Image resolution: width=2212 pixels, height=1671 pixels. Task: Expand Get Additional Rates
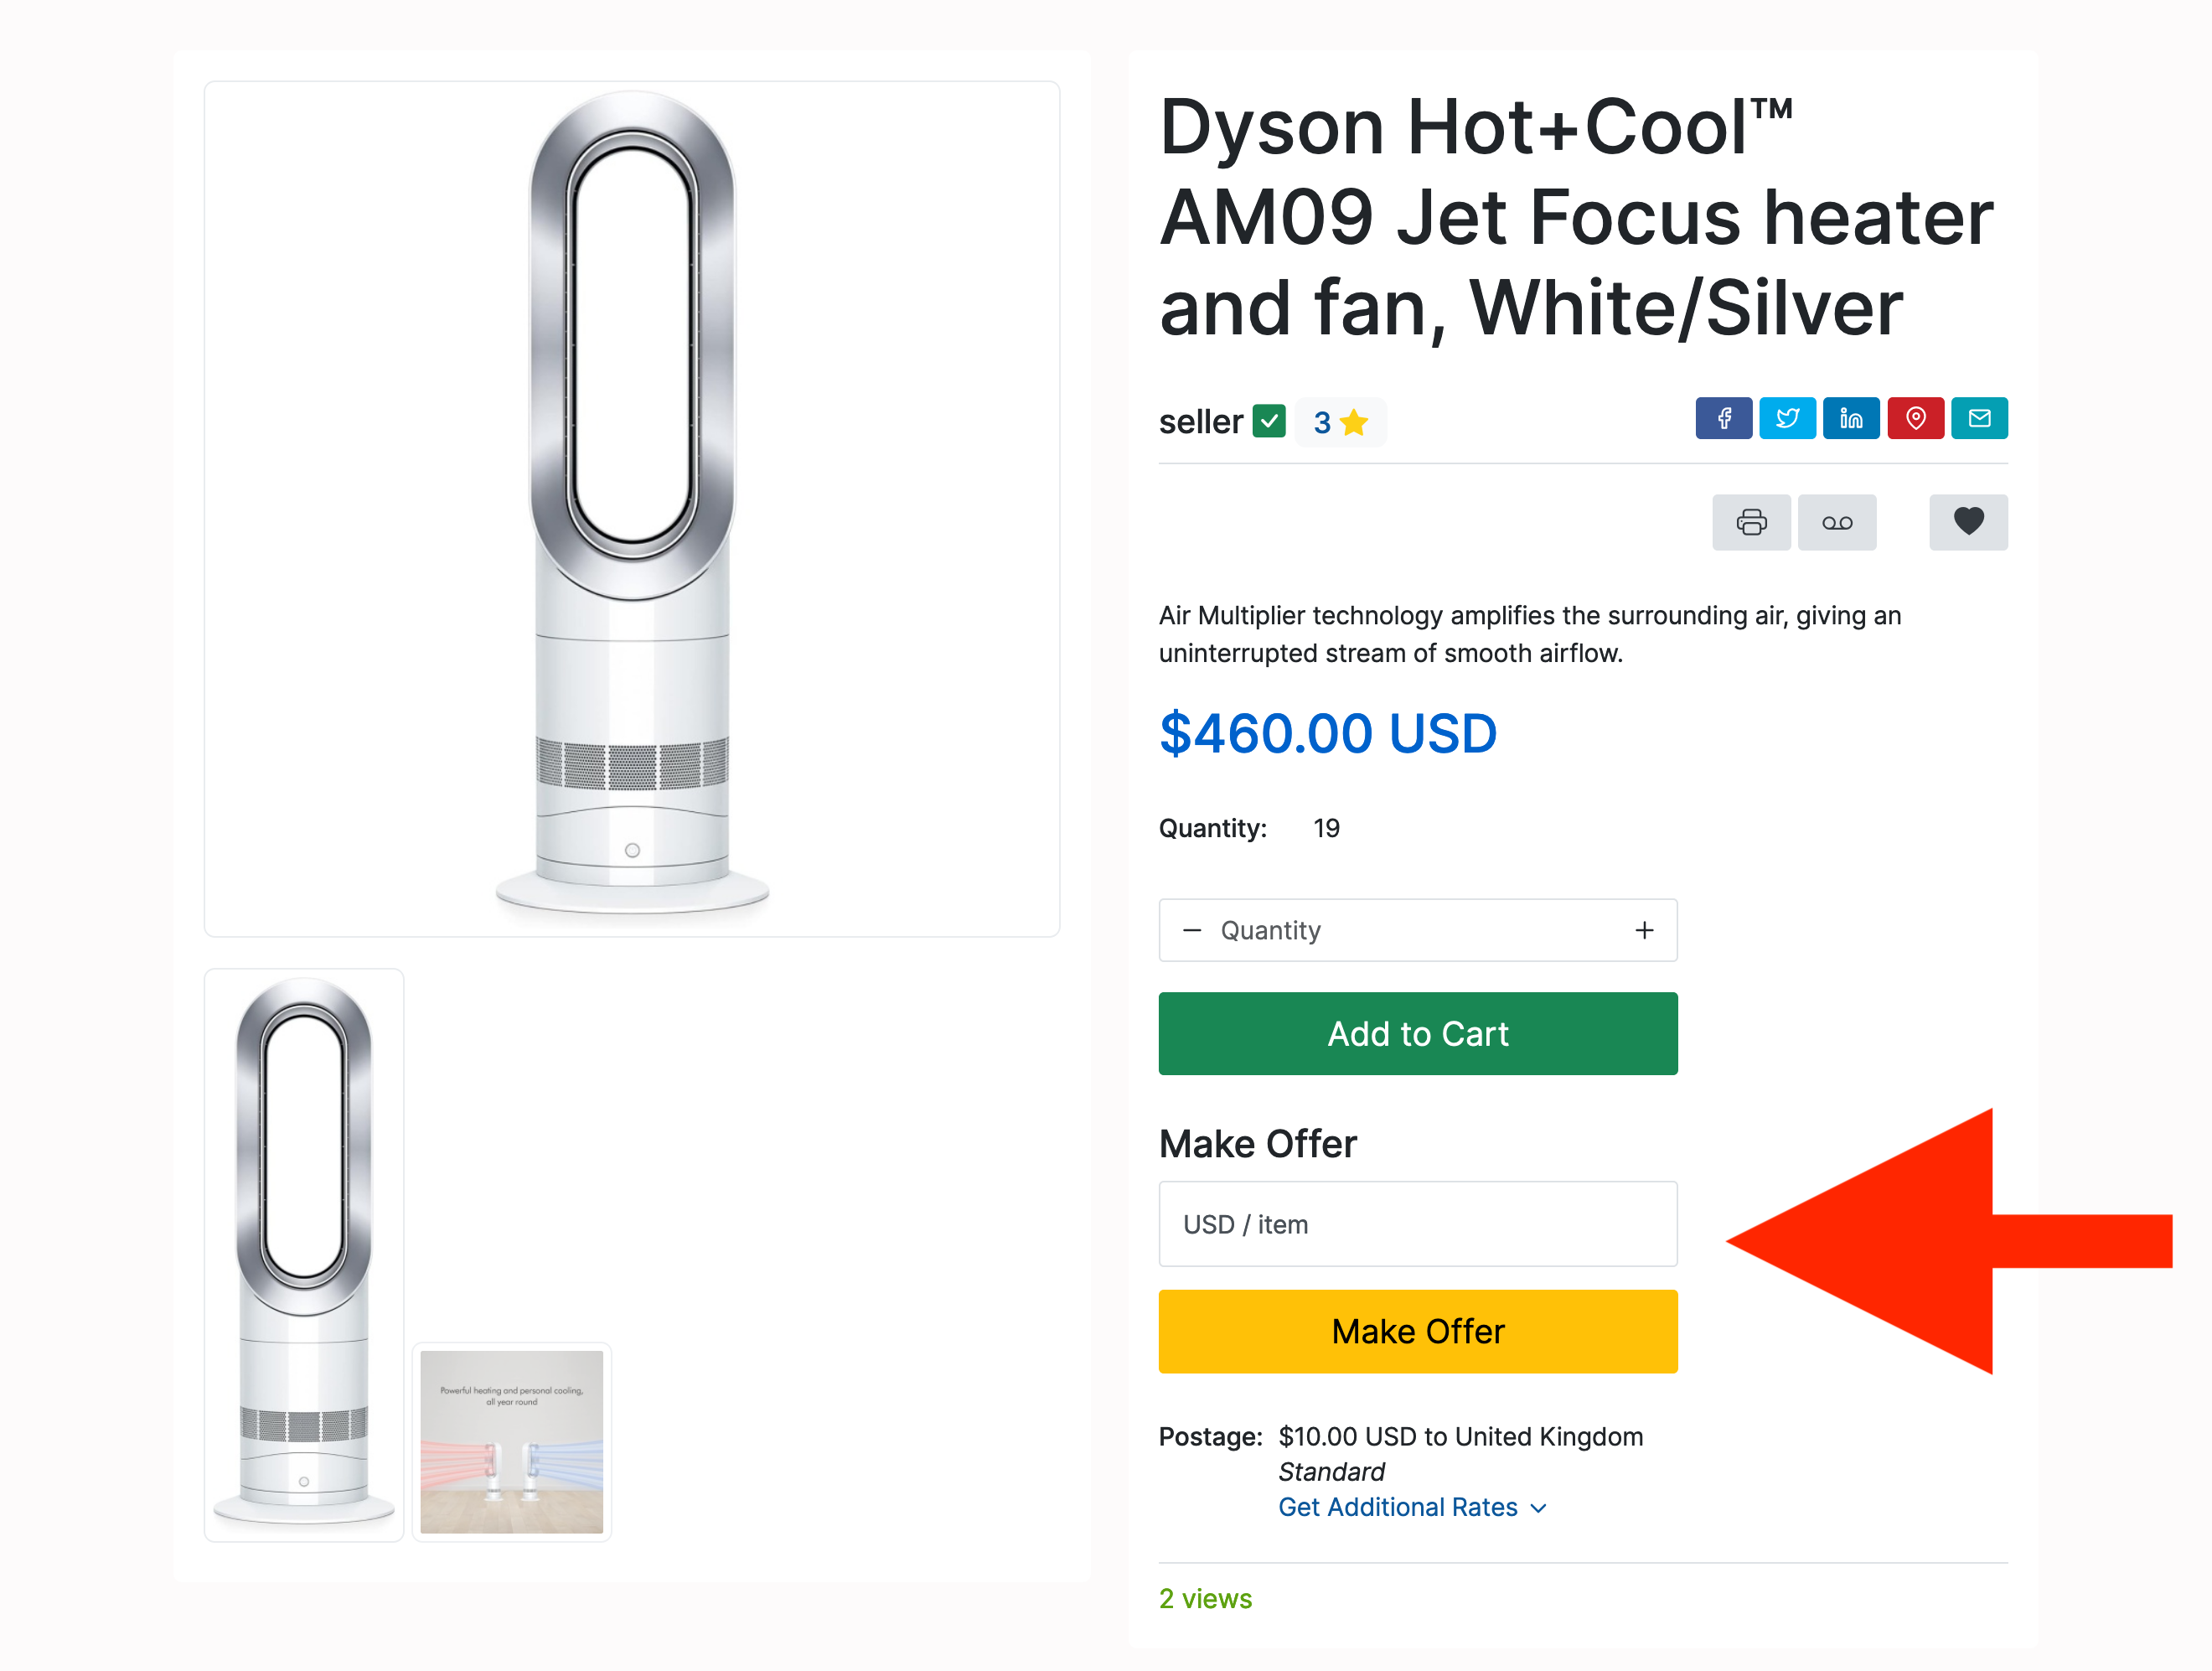click(x=1412, y=1507)
